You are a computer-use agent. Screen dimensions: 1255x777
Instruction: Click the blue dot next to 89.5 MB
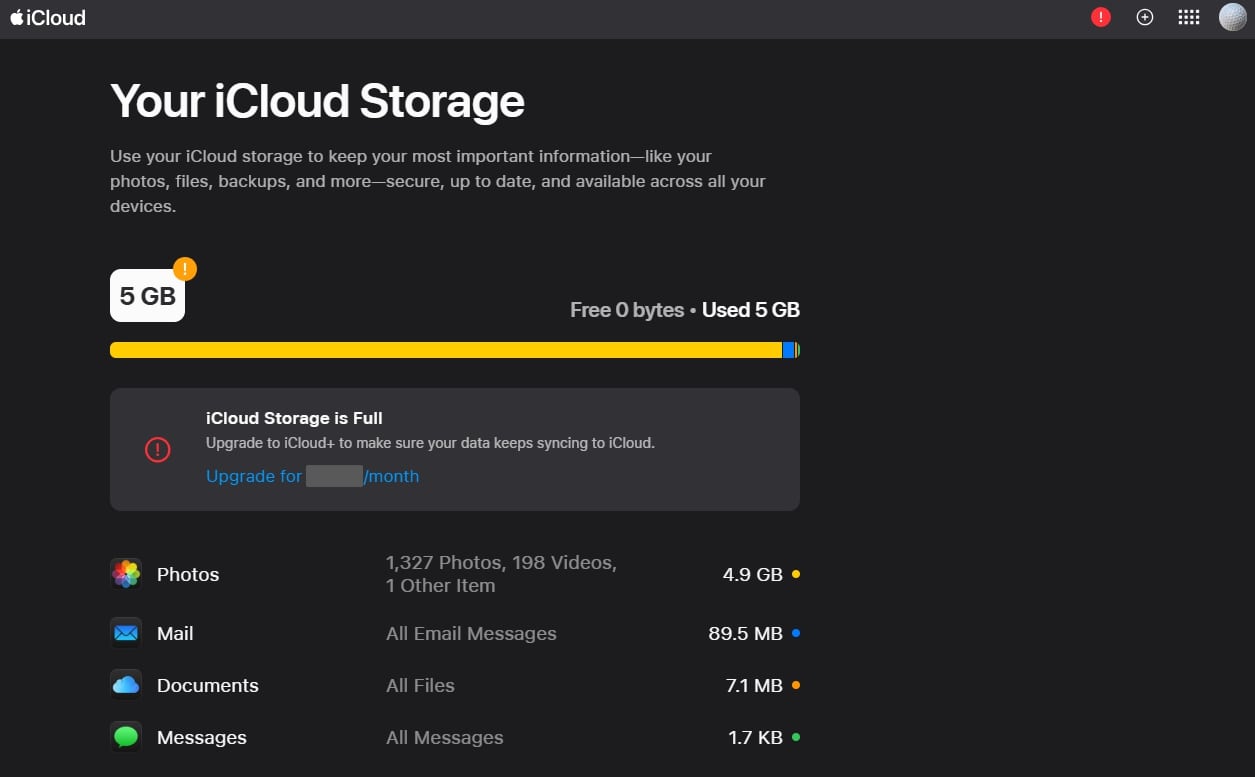795,633
